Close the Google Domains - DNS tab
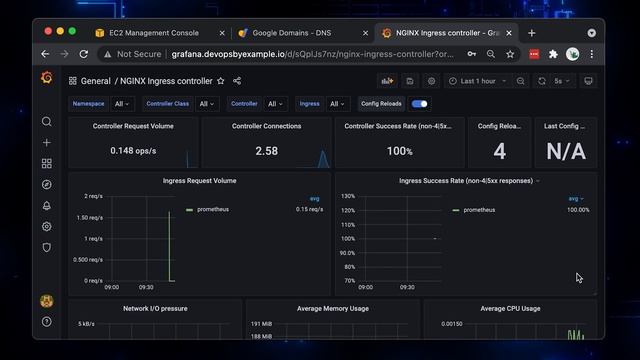640x360 pixels. (x=365, y=33)
